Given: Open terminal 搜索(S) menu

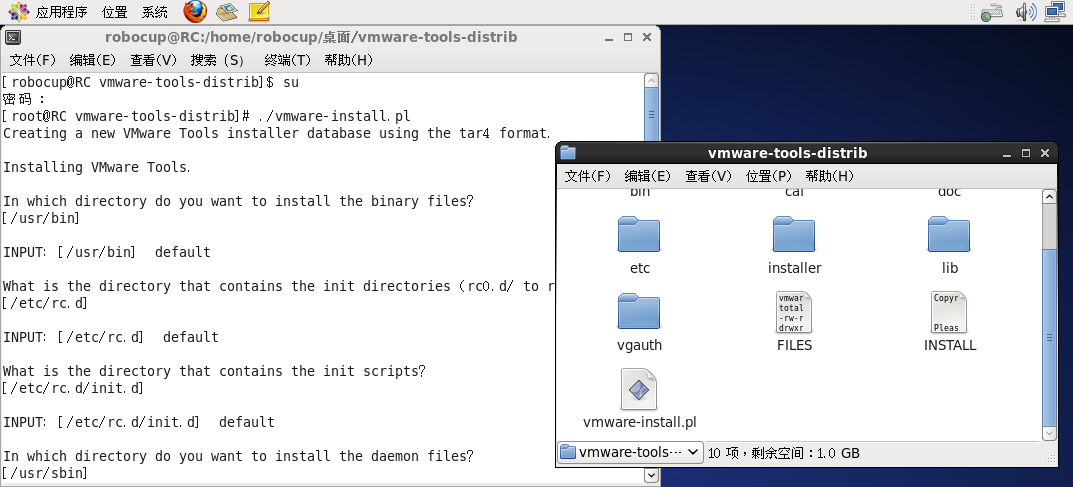Looking at the screenshot, I should tap(218, 60).
